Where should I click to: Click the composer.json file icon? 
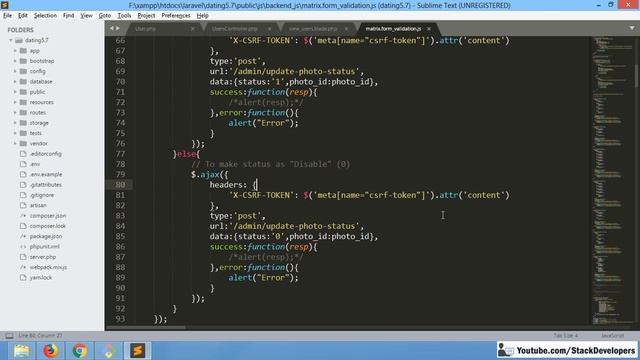(x=23, y=216)
